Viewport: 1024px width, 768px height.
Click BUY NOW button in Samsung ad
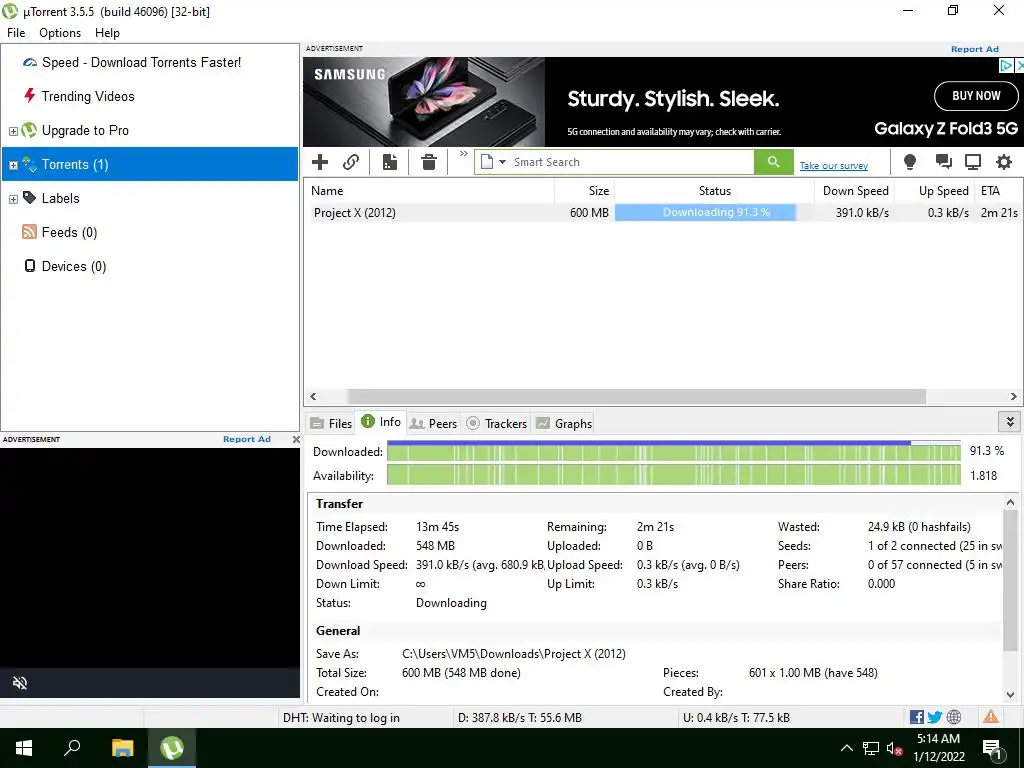[x=976, y=96]
